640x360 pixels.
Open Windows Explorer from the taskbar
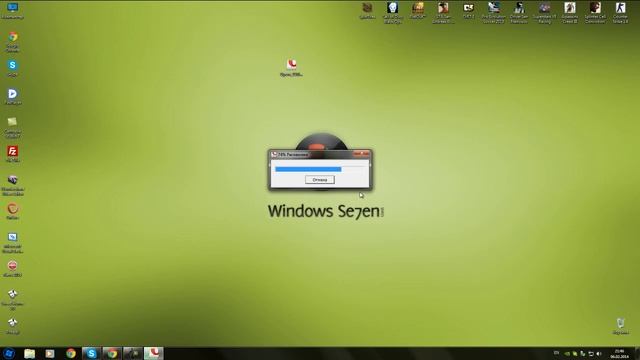pos(29,353)
